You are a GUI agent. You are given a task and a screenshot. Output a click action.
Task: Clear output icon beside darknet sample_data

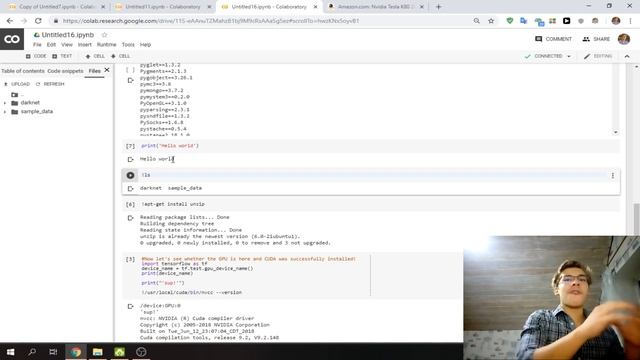pos(131,188)
